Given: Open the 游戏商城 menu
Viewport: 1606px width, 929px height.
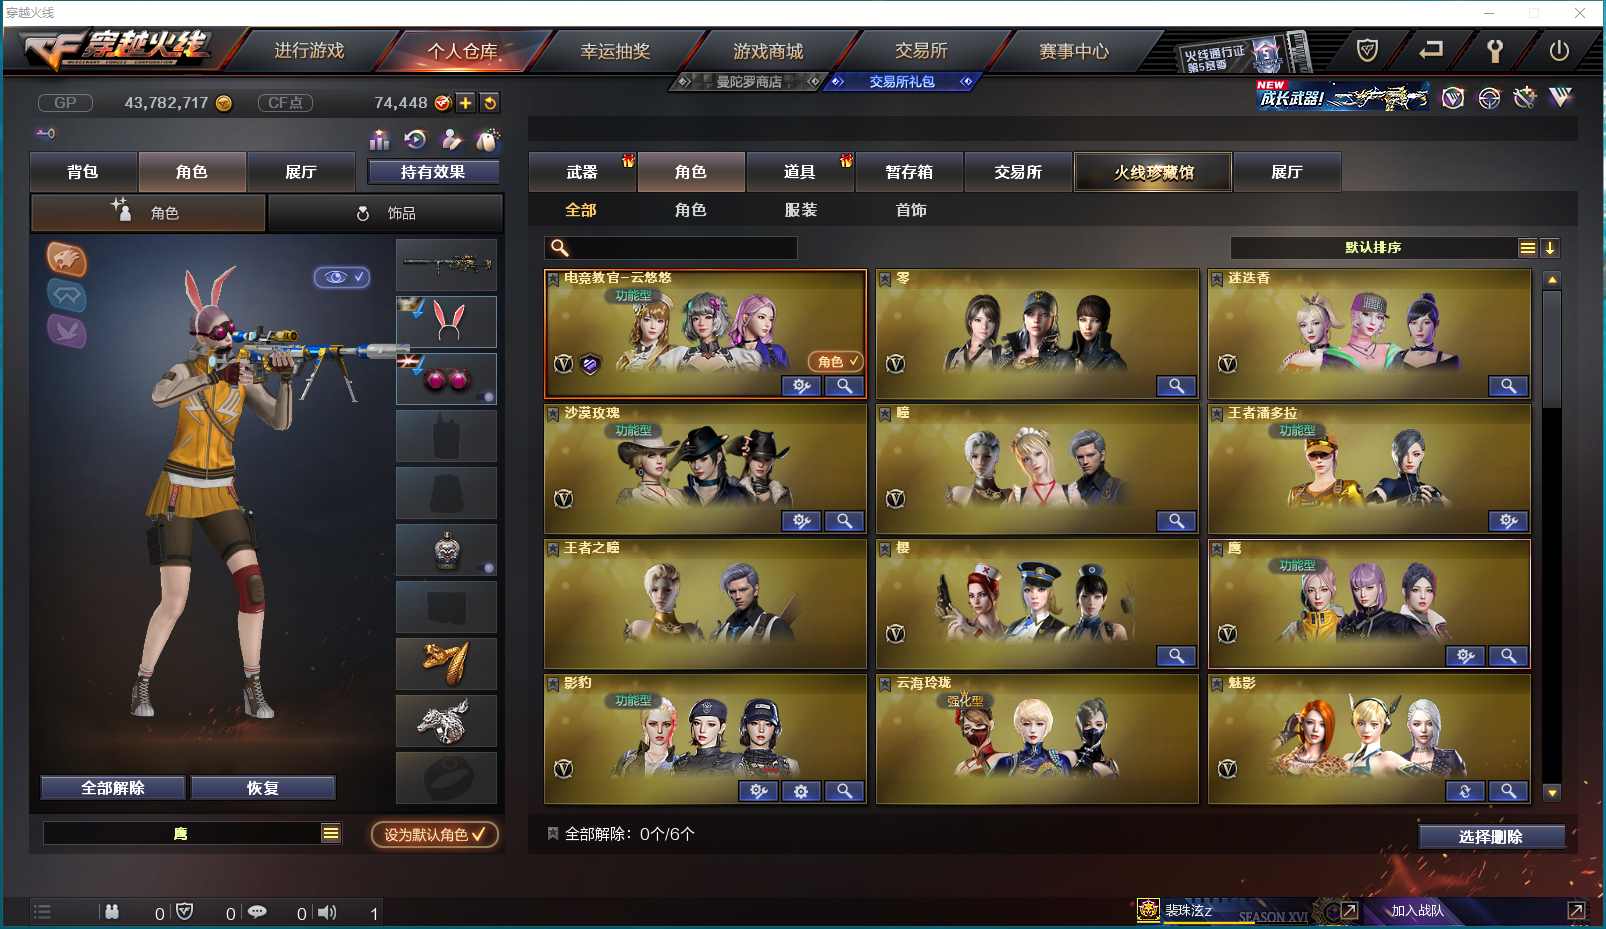Looking at the screenshot, I should (x=768, y=51).
